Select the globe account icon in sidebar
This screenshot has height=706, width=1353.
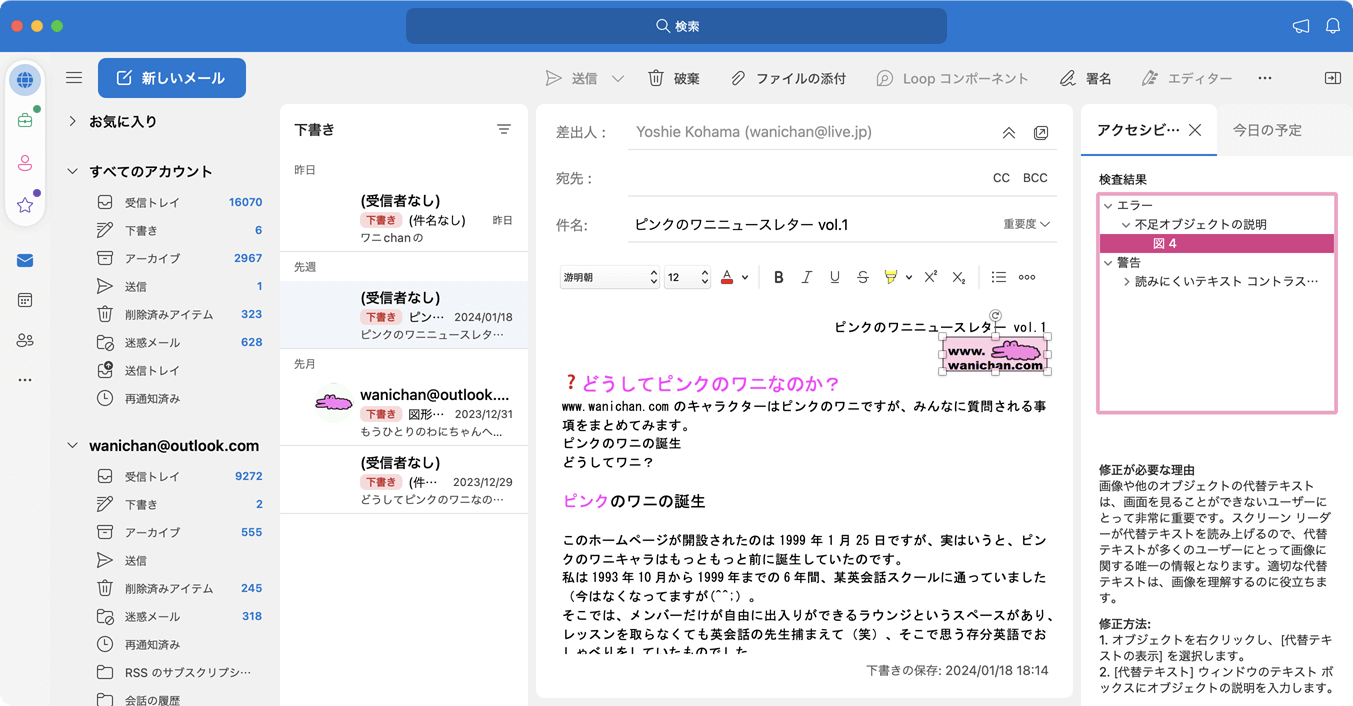click(25, 80)
